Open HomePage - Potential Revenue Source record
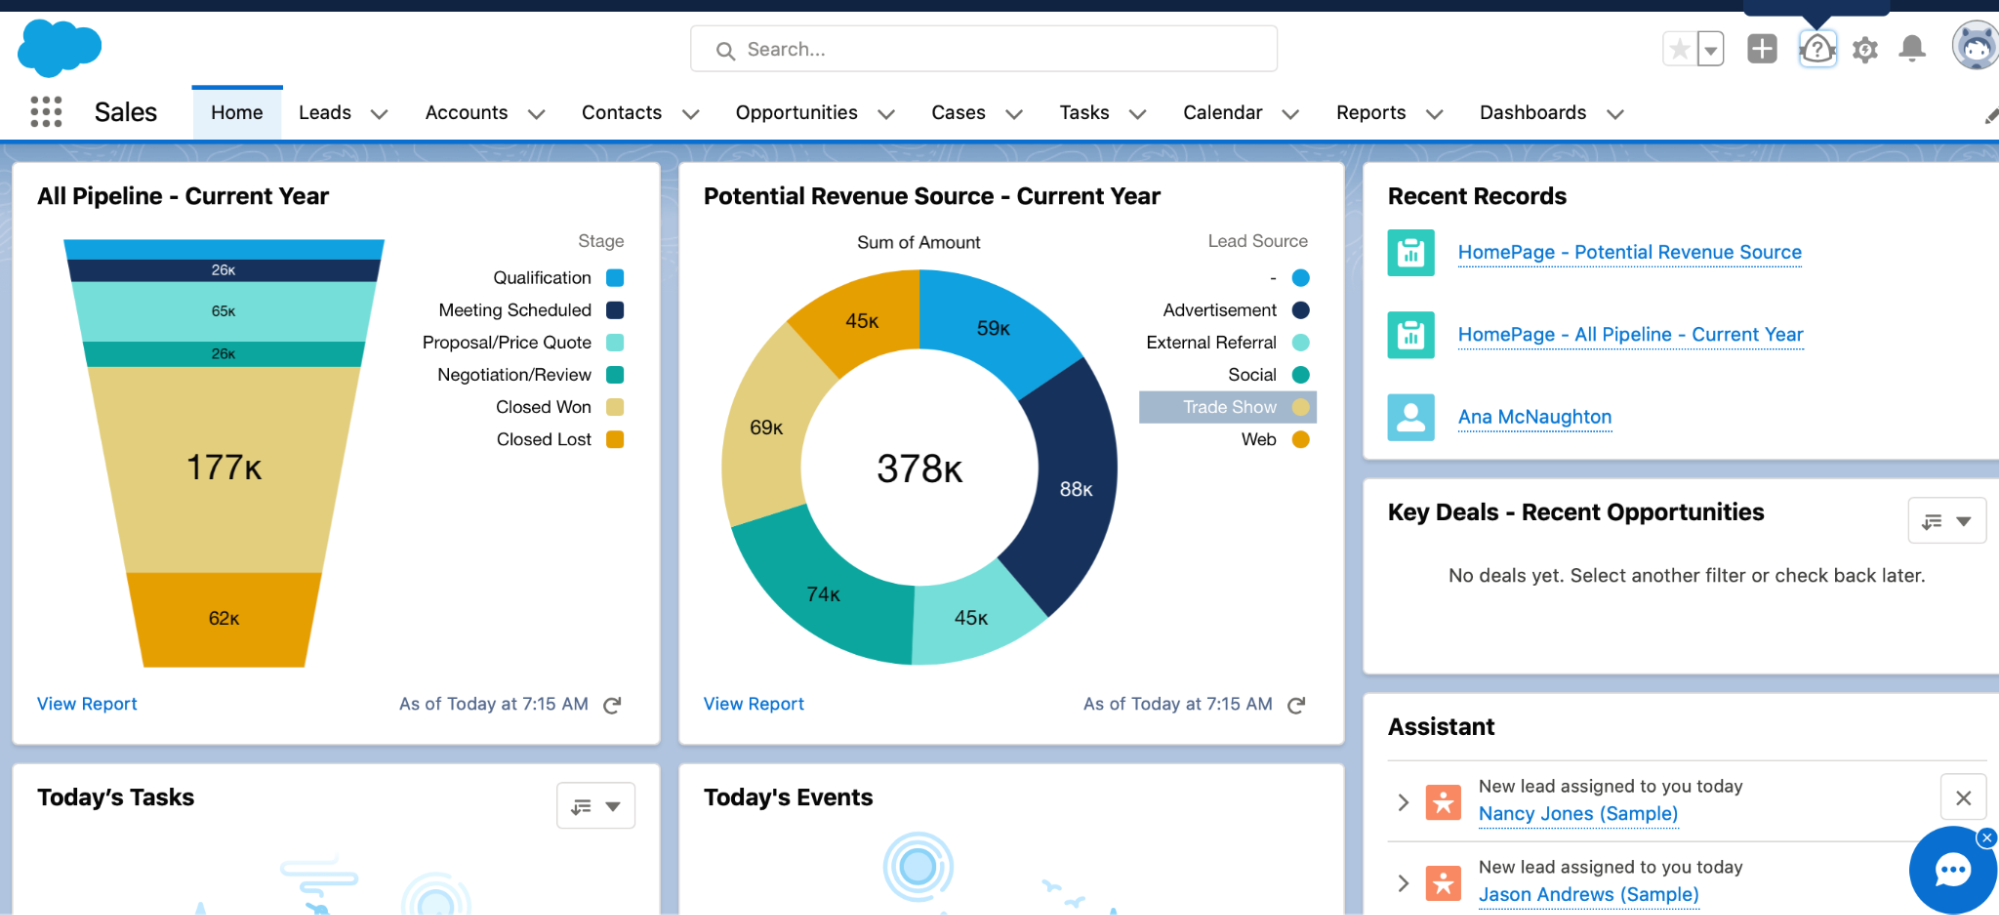1999x915 pixels. (x=1630, y=253)
